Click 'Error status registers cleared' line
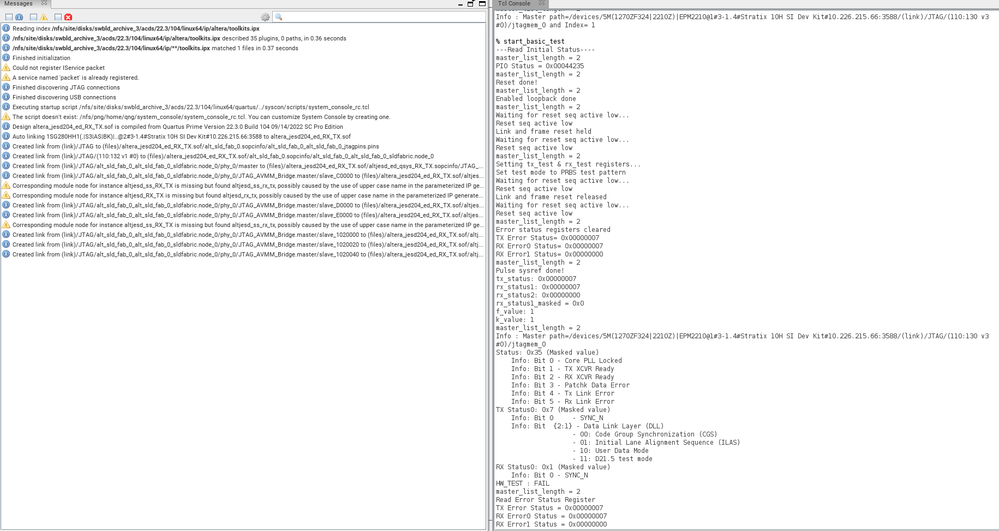 [x=553, y=229]
